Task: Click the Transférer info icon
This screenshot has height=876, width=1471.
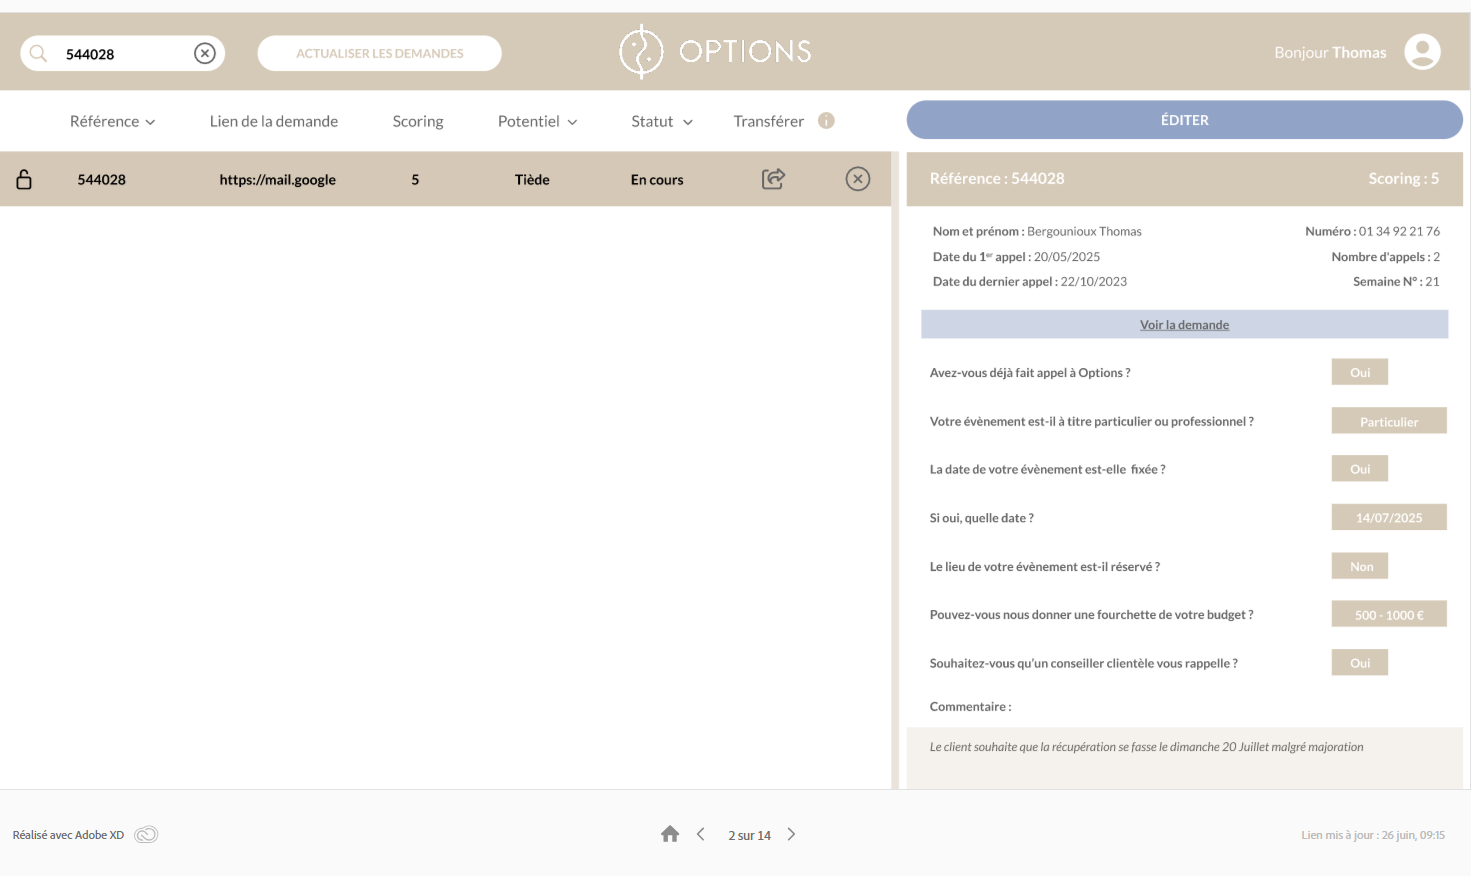Action: pos(826,121)
